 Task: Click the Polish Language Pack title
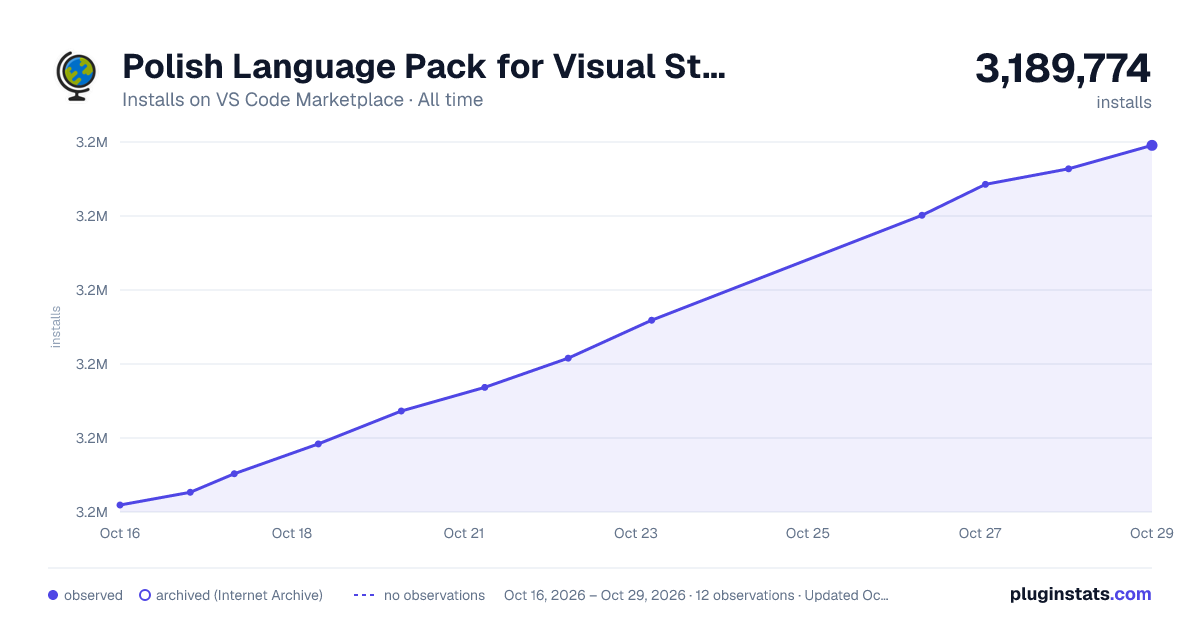424,67
